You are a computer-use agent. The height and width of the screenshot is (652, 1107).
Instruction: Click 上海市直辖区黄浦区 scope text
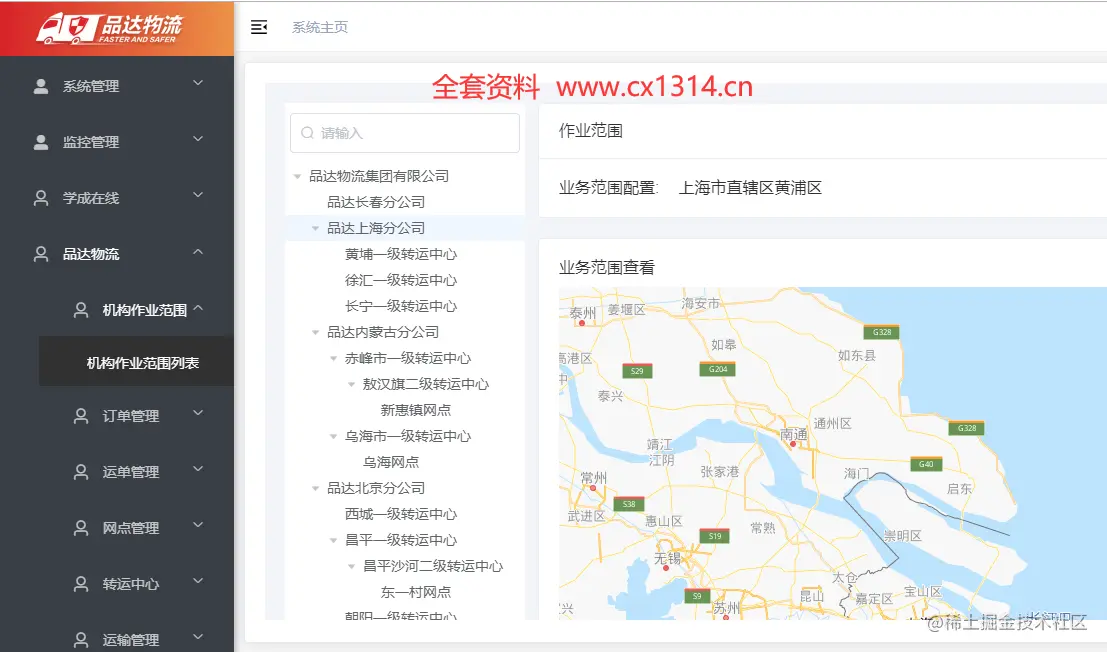point(750,188)
